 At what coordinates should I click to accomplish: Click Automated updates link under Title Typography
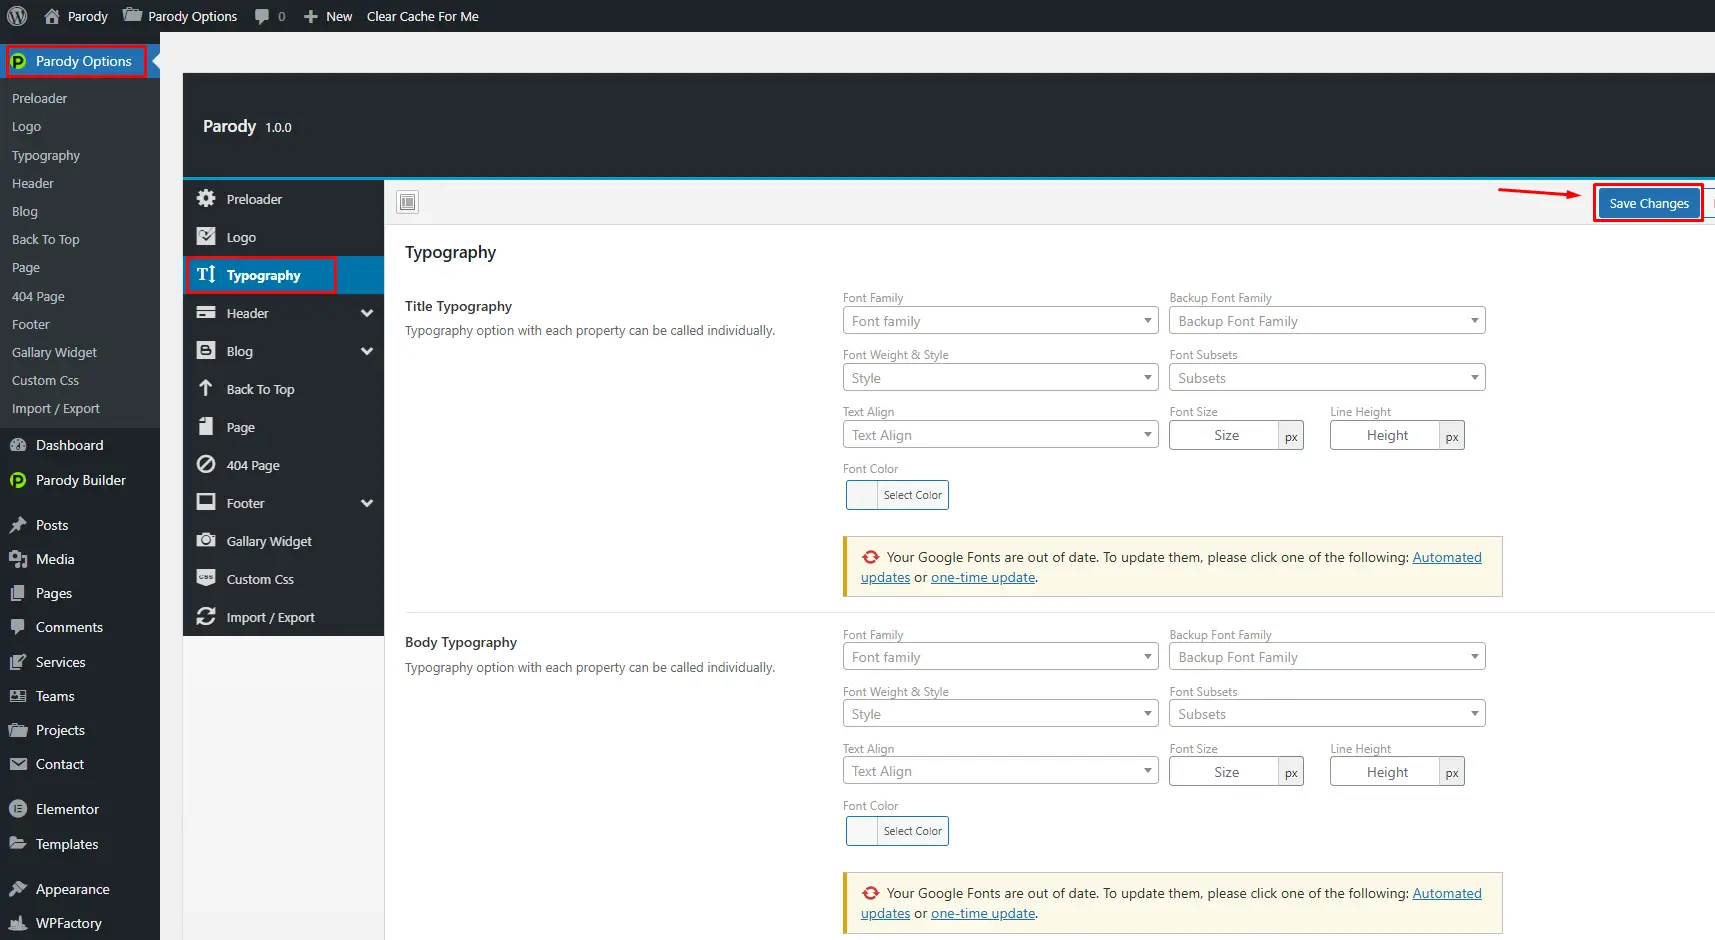(x=1447, y=557)
